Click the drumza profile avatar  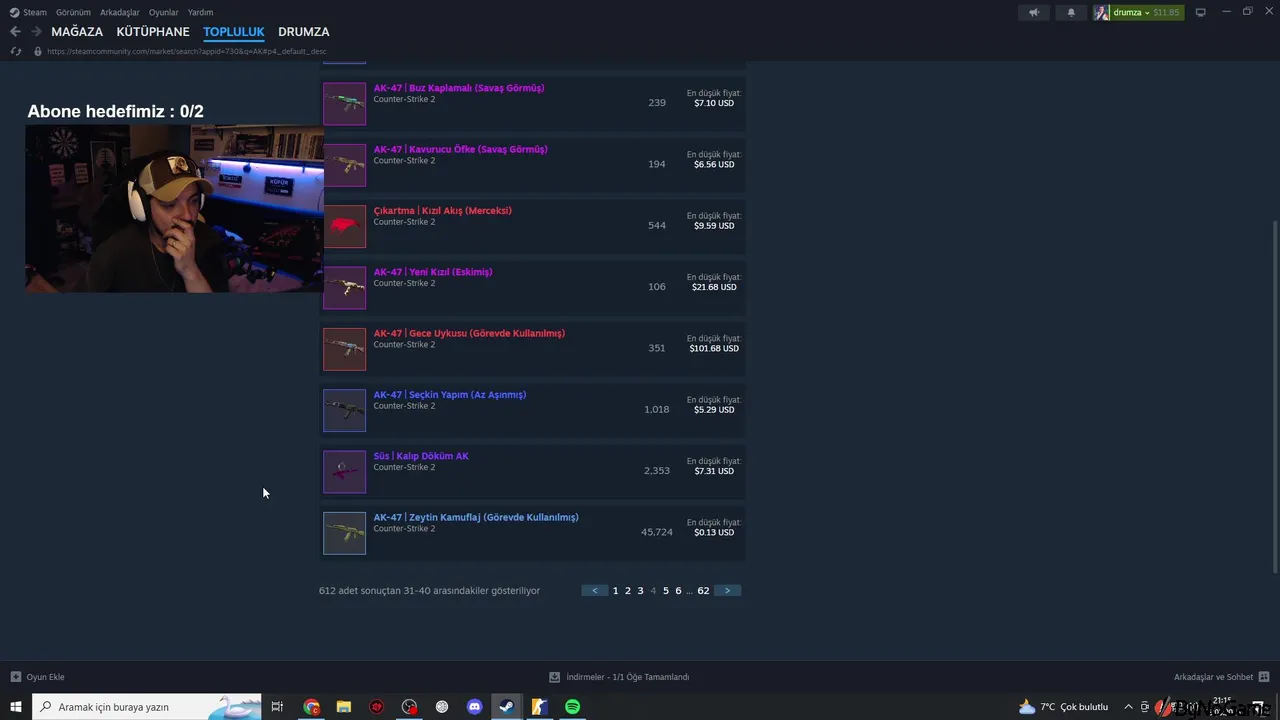pyautogui.click(x=1101, y=12)
